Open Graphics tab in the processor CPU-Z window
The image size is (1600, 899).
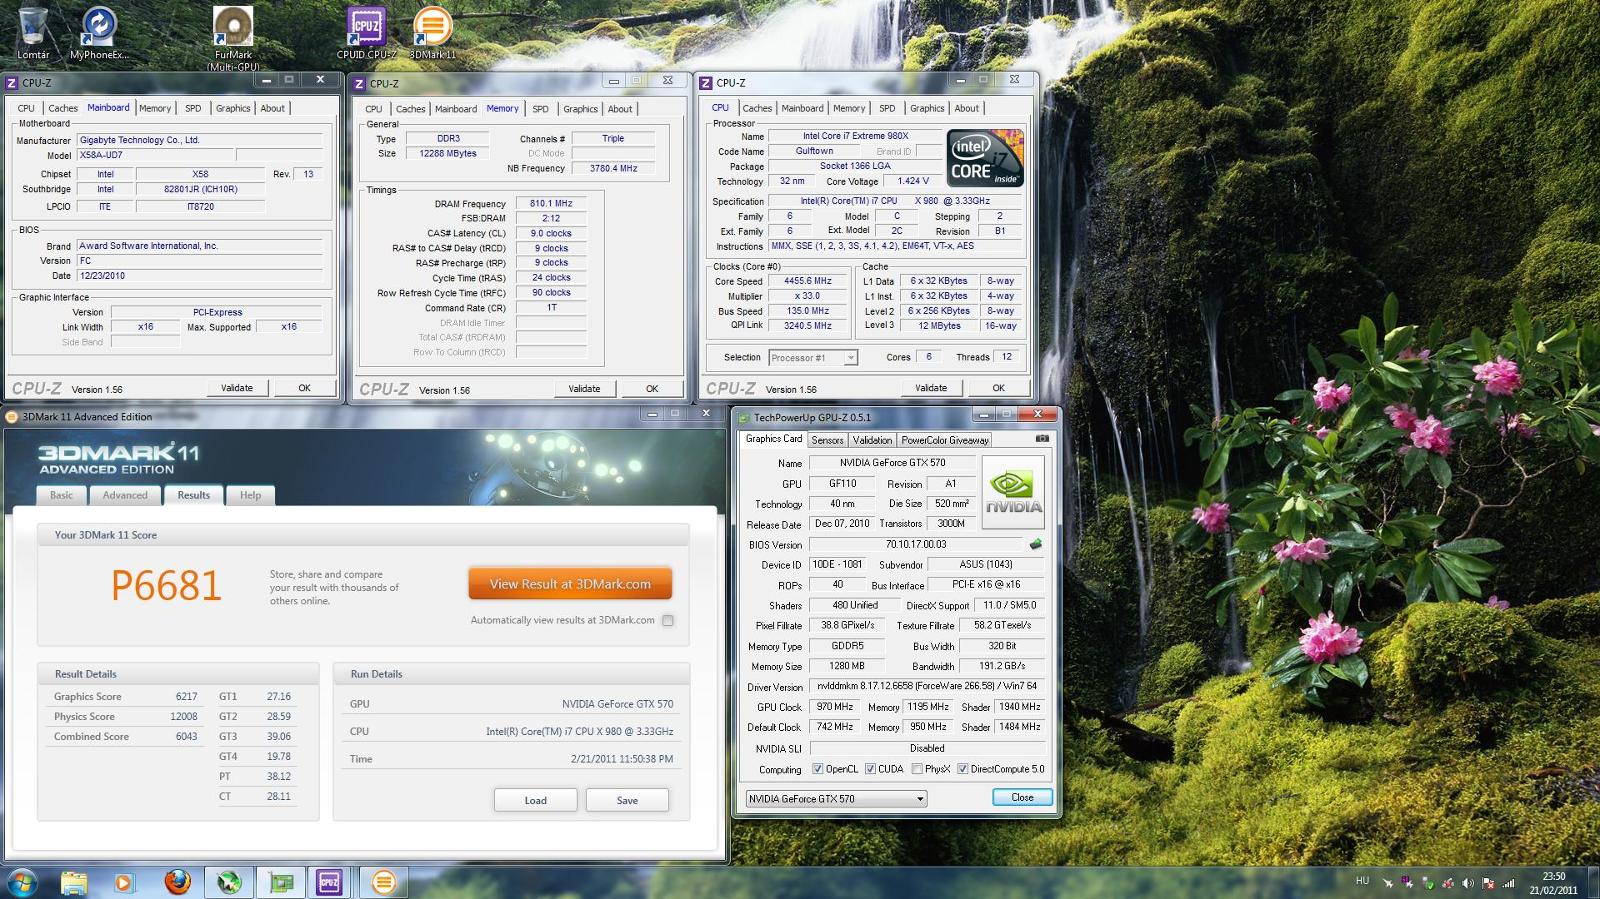(x=927, y=108)
